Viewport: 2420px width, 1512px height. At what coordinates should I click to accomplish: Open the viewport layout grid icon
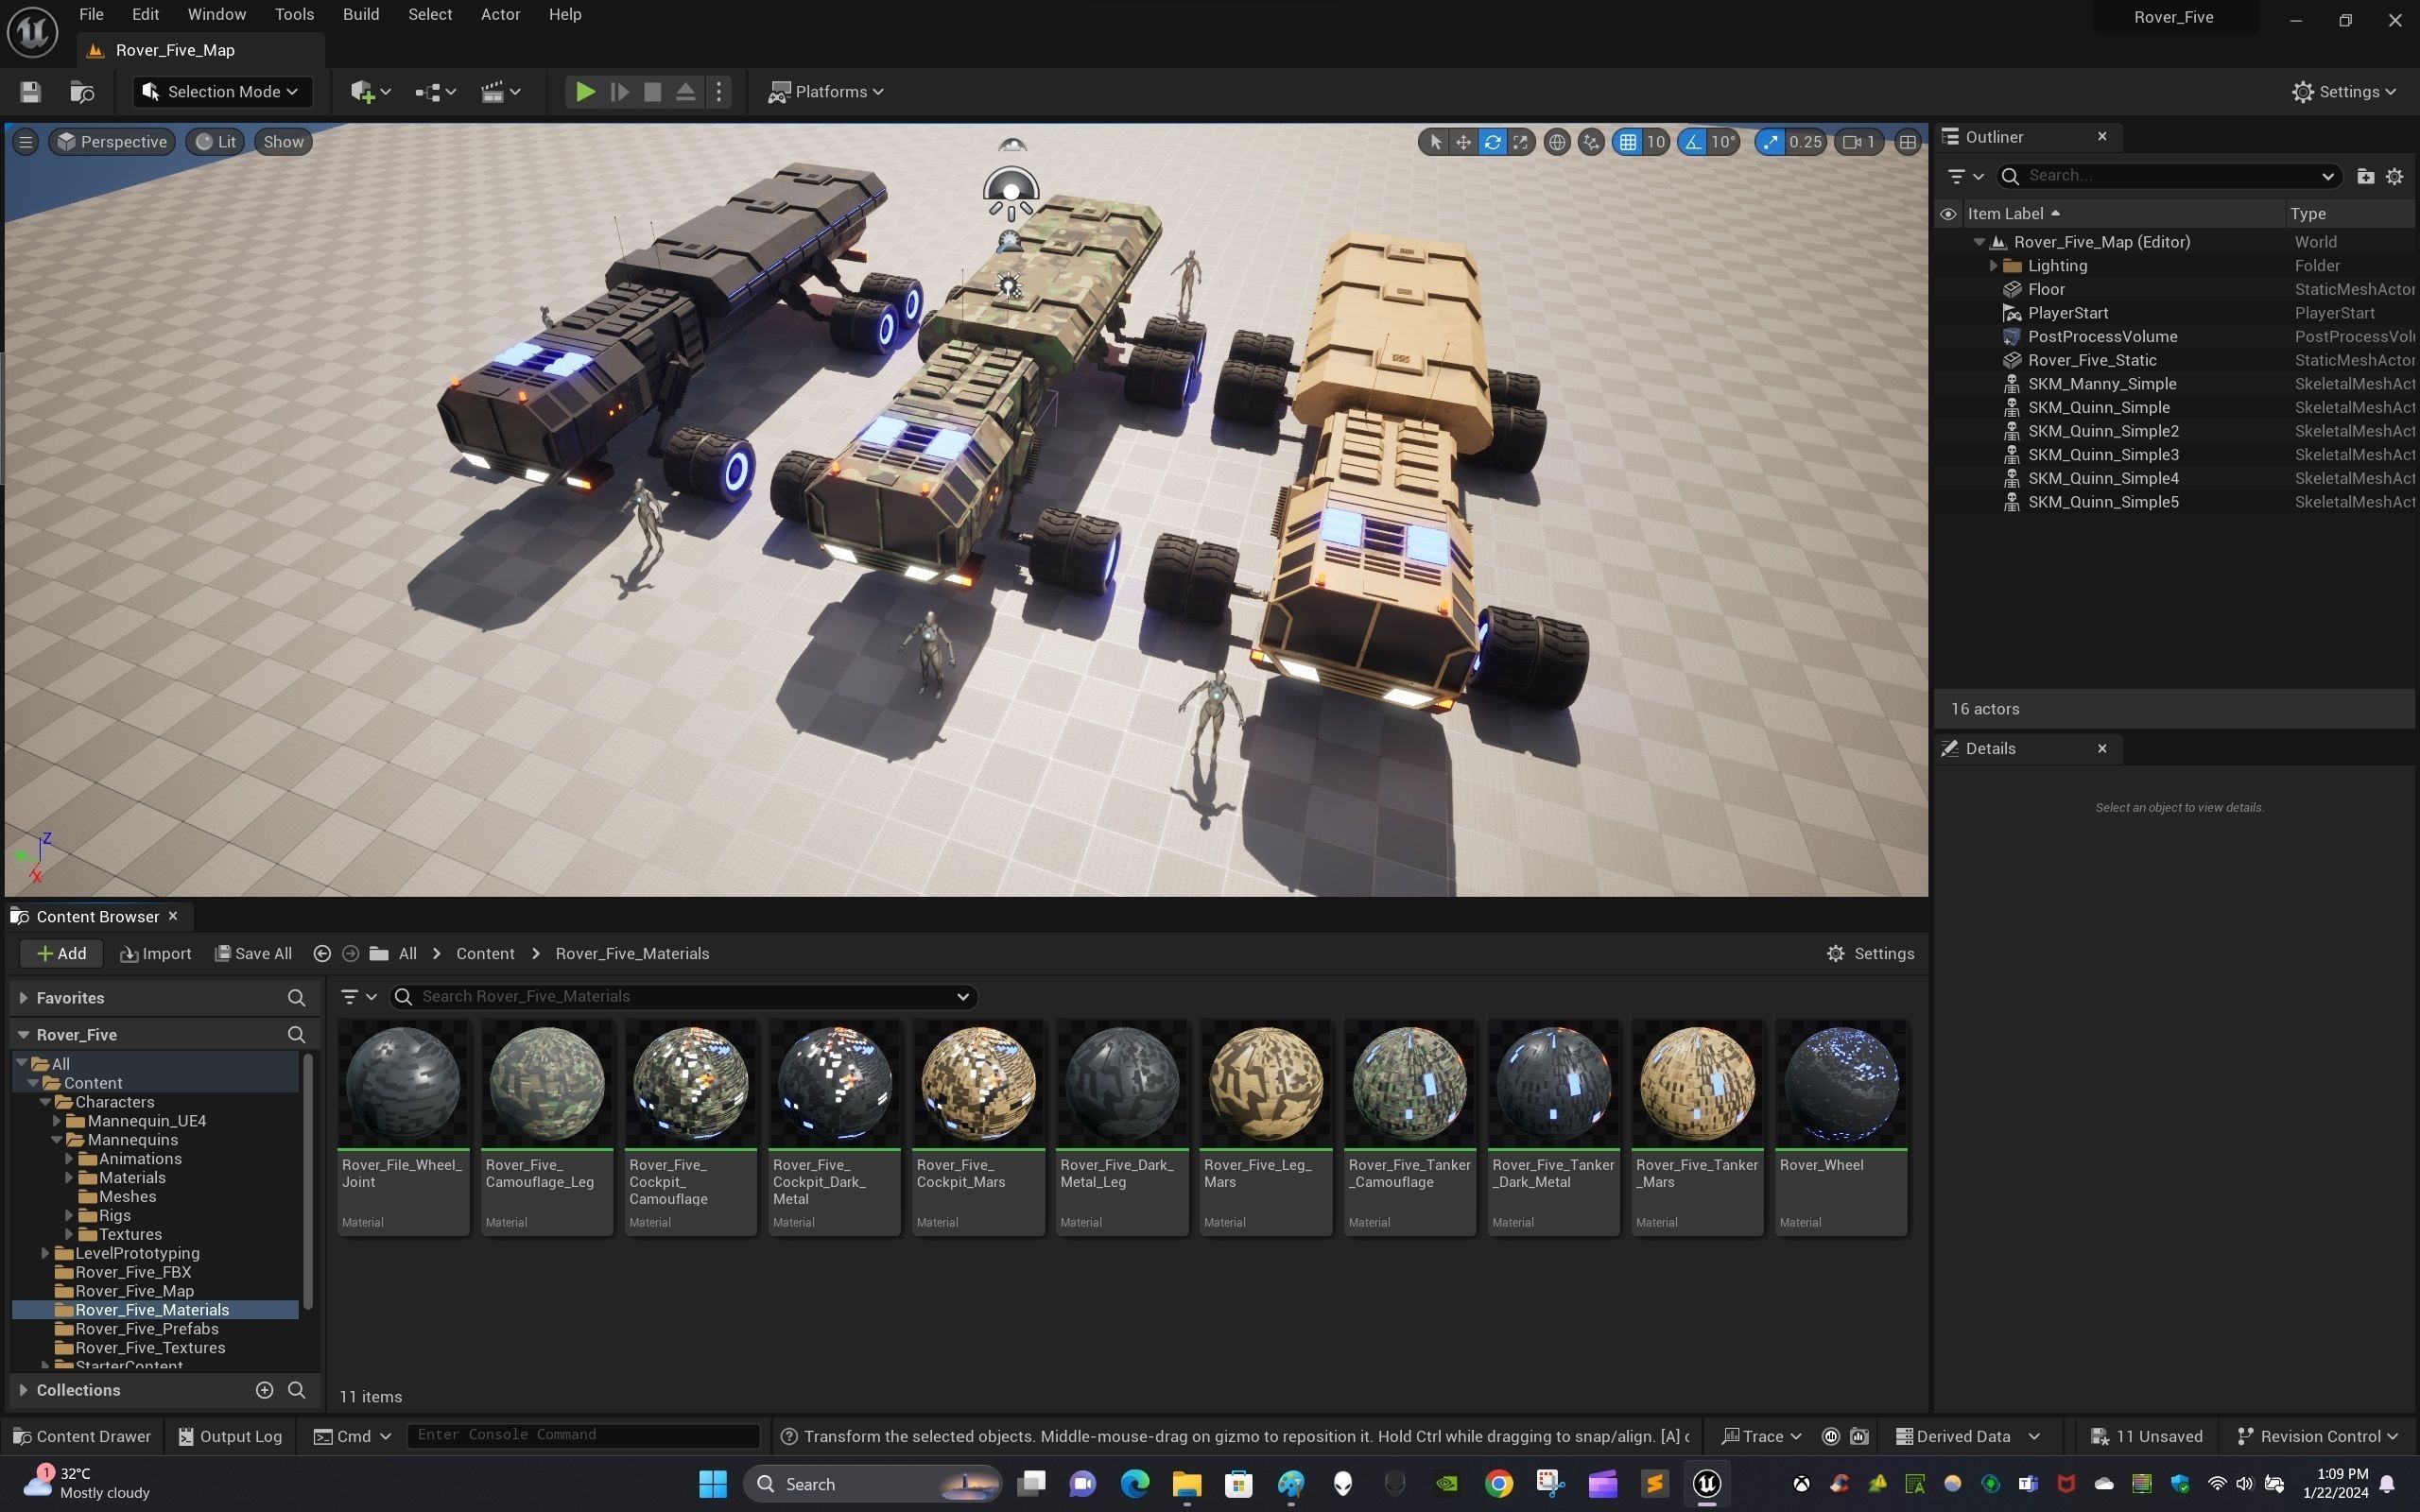click(1907, 142)
